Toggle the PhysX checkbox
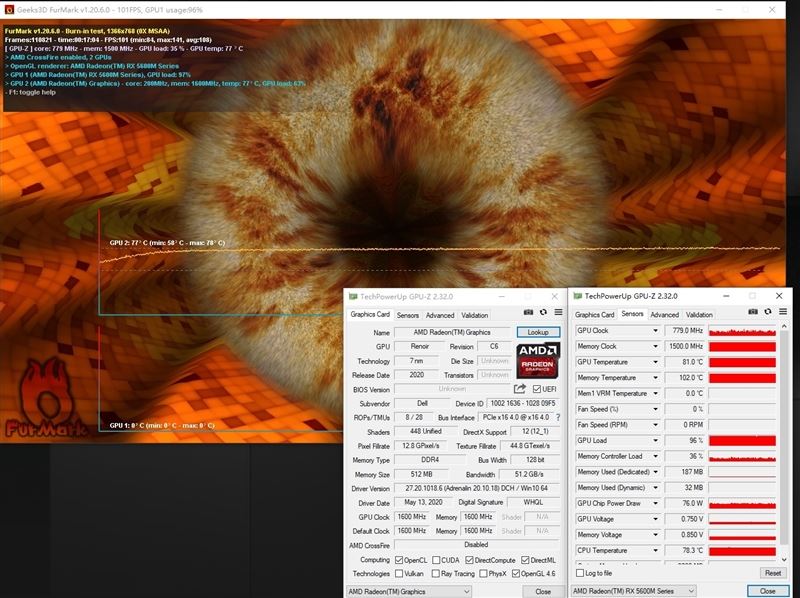Image resolution: width=800 pixels, height=598 pixels. pyautogui.click(x=483, y=574)
